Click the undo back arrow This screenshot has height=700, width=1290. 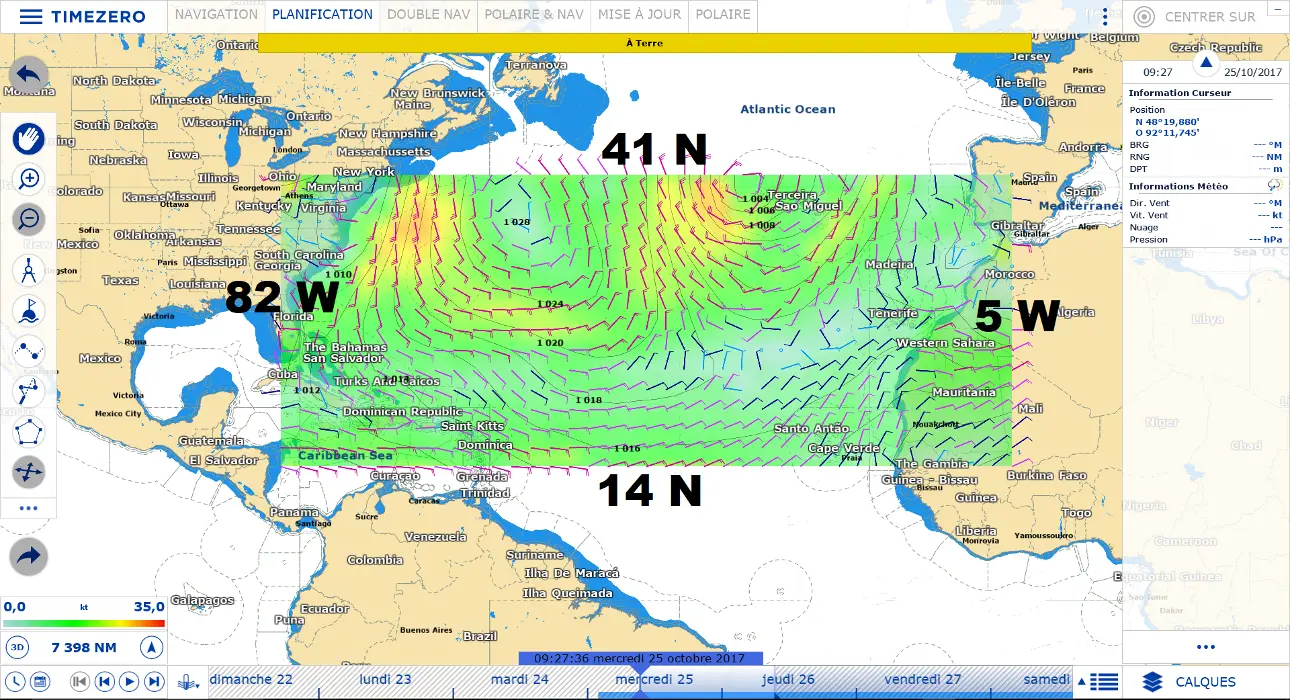[29, 76]
